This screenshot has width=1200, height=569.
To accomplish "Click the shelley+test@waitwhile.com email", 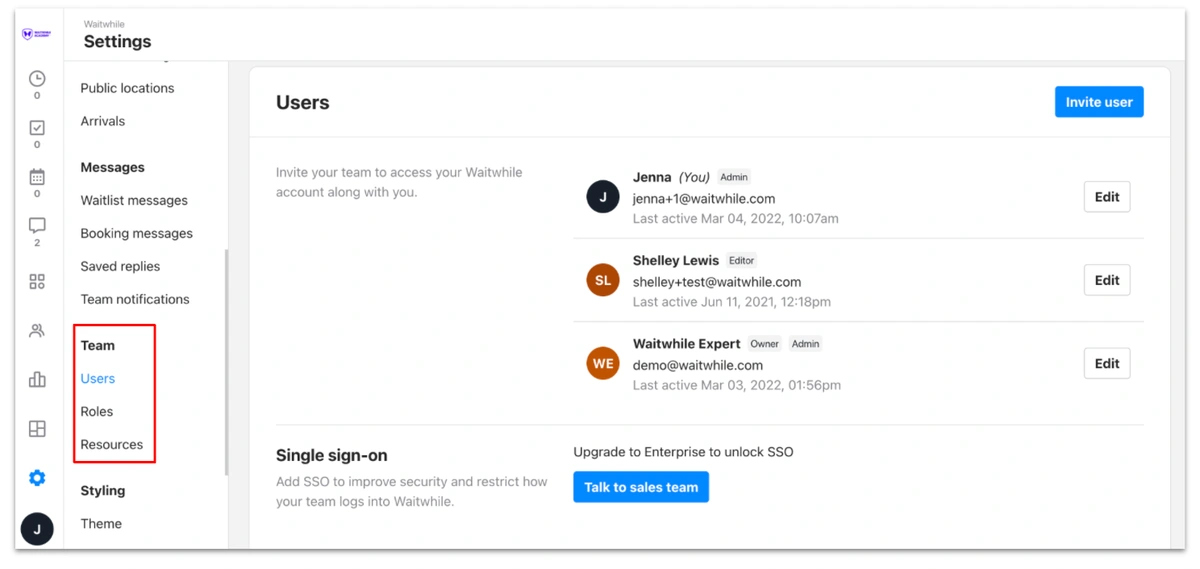I will (717, 281).
